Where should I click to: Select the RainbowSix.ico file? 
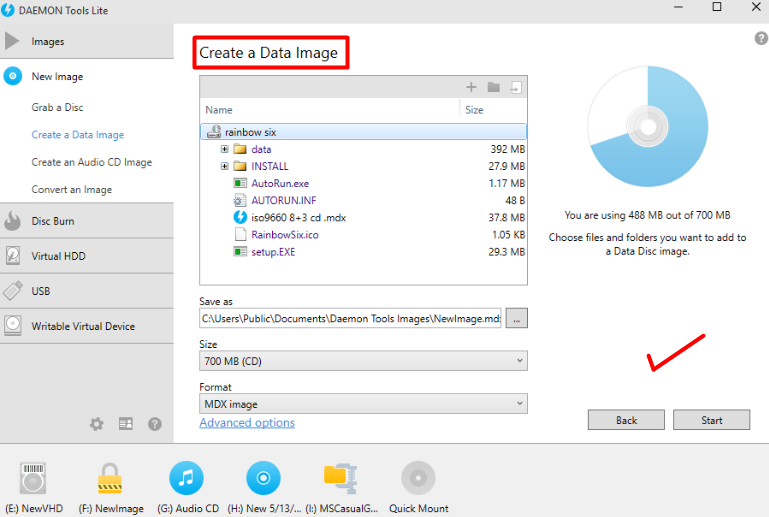point(284,235)
